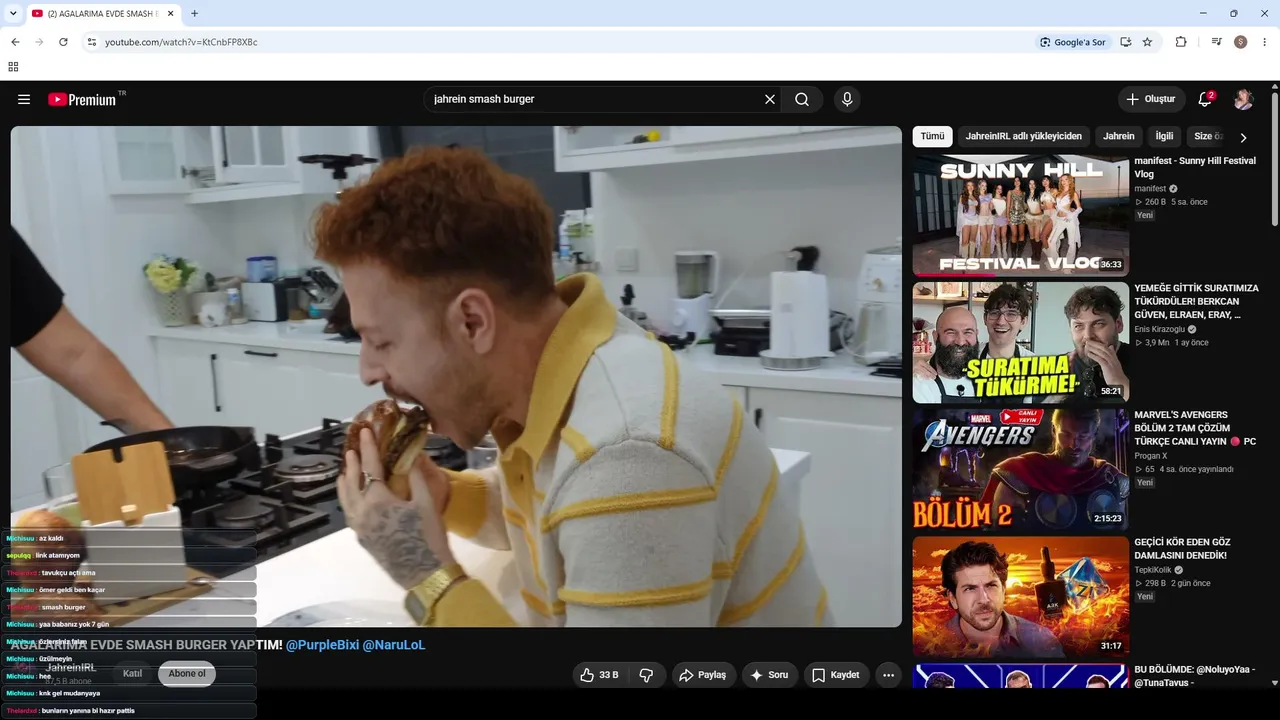Viewport: 1280px width, 720px height.
Task: Open the account avatar menu
Action: click(x=1243, y=99)
